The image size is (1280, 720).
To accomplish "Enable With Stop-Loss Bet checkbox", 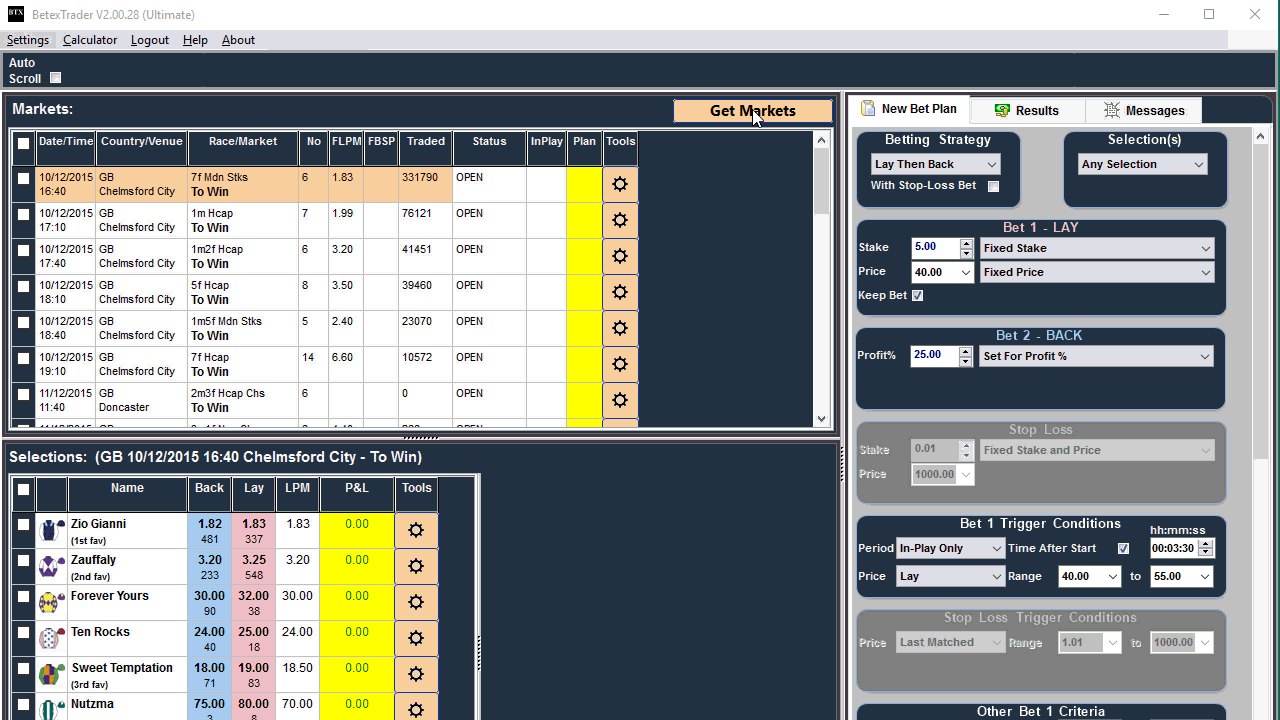I will pos(993,186).
